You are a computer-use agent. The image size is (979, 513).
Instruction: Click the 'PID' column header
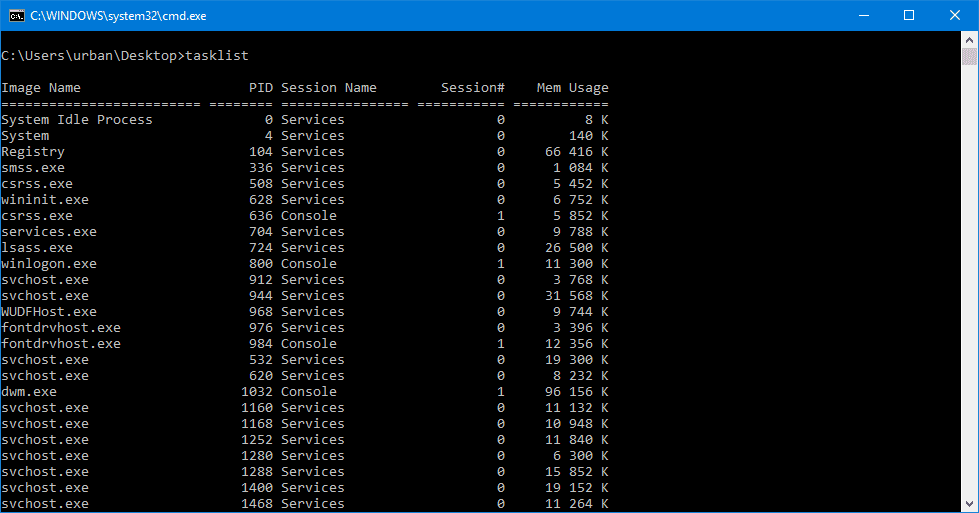pos(261,88)
